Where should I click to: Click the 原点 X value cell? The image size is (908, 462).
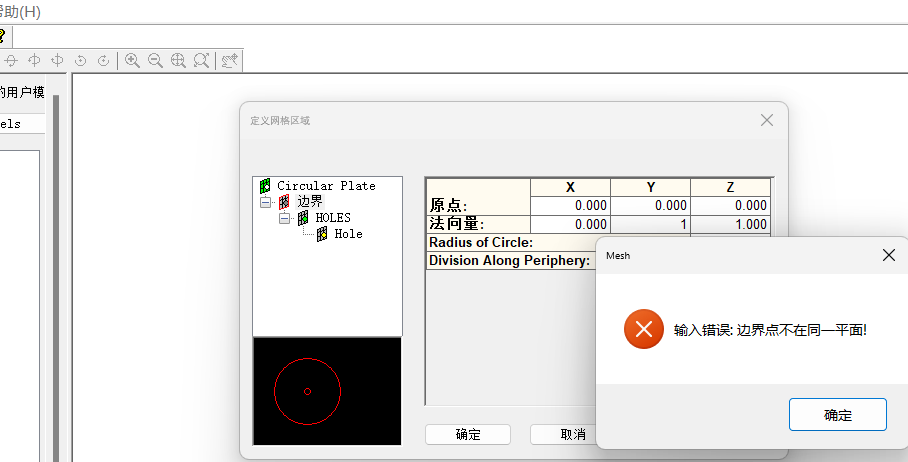click(x=570, y=206)
